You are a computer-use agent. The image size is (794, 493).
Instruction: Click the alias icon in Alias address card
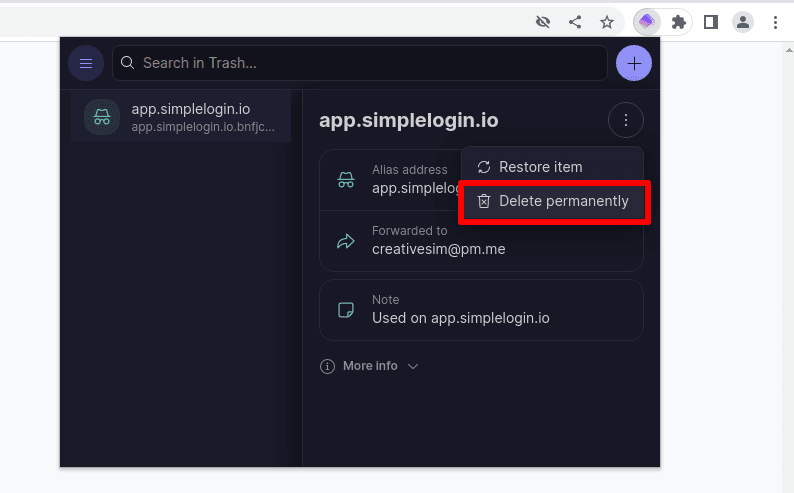click(x=346, y=180)
